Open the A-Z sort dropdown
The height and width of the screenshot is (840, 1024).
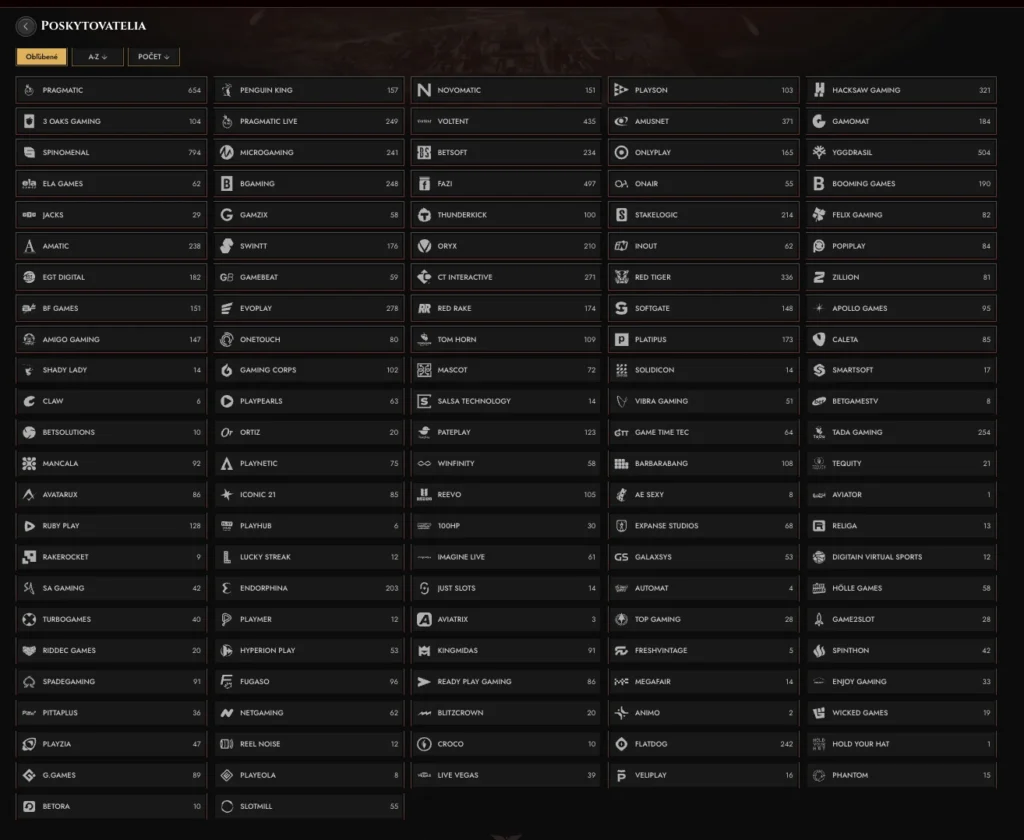[x=97, y=57]
